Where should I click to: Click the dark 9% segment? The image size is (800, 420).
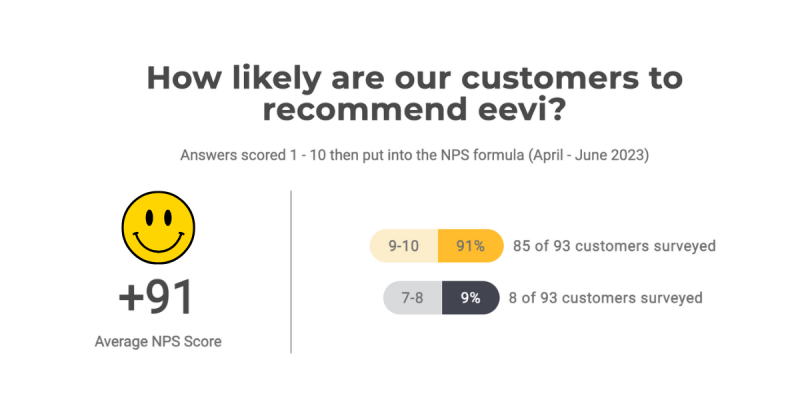[x=470, y=298]
